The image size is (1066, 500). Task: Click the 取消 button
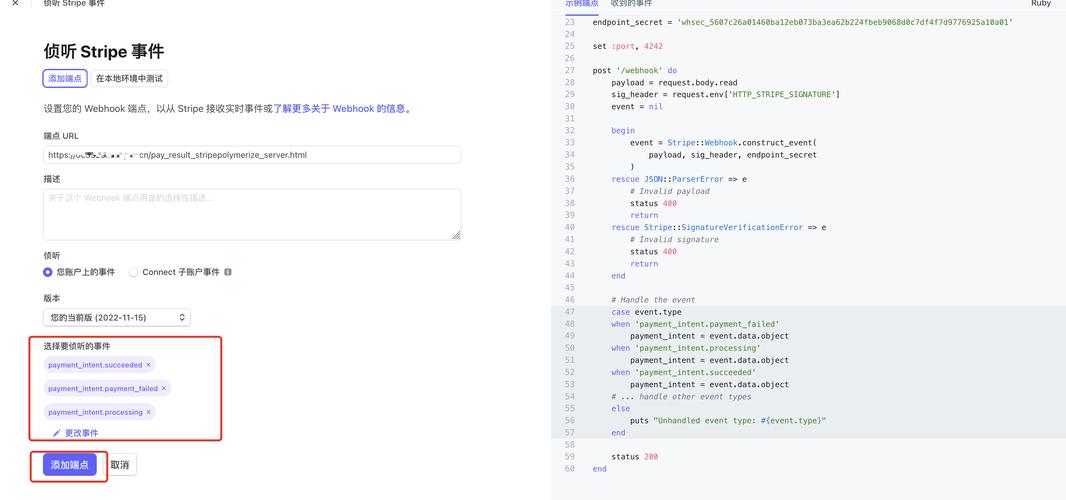pos(120,465)
